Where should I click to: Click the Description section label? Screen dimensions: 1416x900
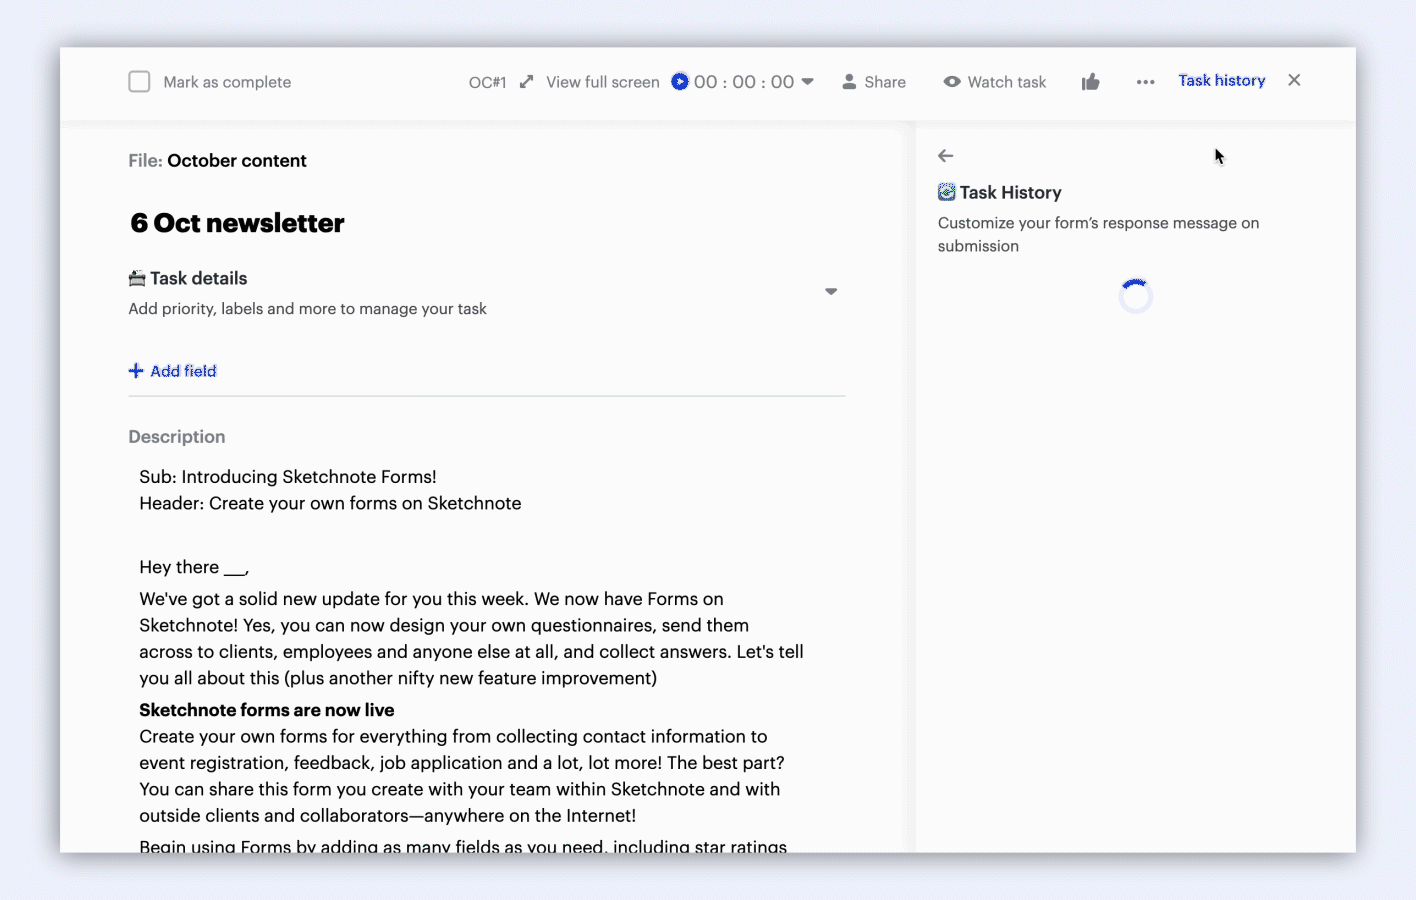[x=177, y=437]
